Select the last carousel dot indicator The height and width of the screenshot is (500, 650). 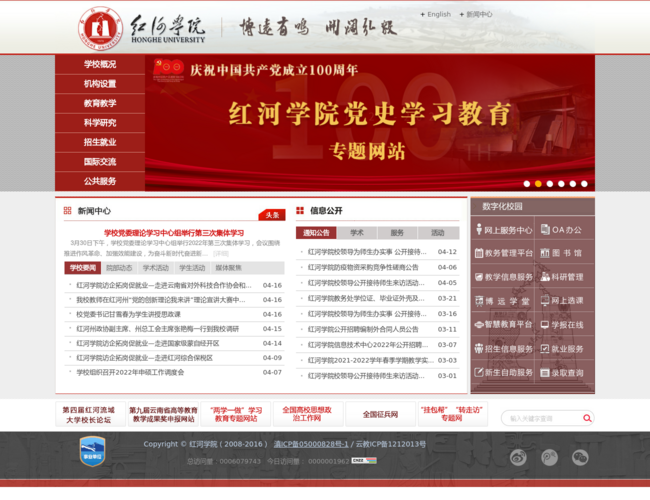click(586, 184)
